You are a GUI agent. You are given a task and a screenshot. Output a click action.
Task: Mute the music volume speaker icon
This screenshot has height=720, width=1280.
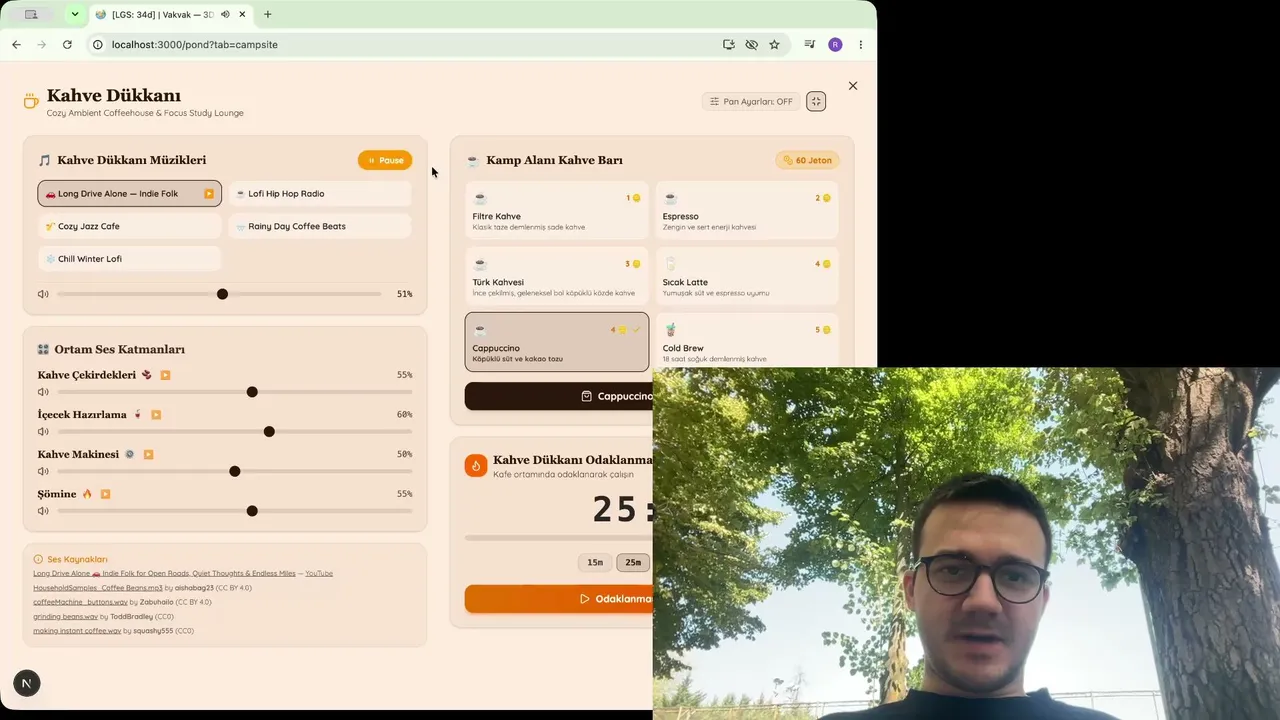(43, 294)
